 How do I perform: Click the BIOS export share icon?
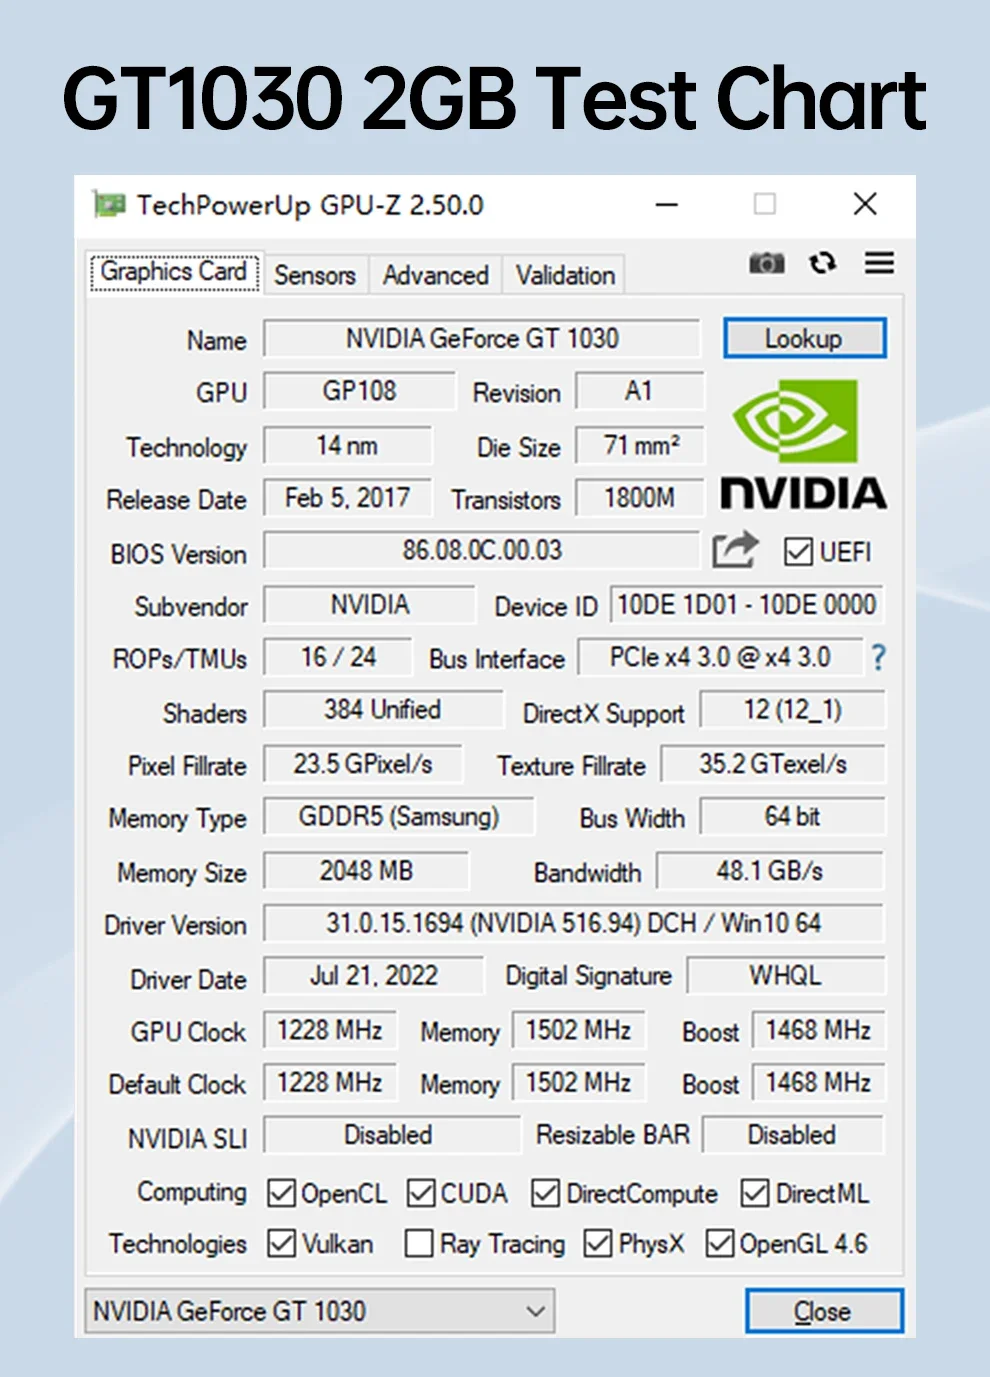[x=735, y=550]
